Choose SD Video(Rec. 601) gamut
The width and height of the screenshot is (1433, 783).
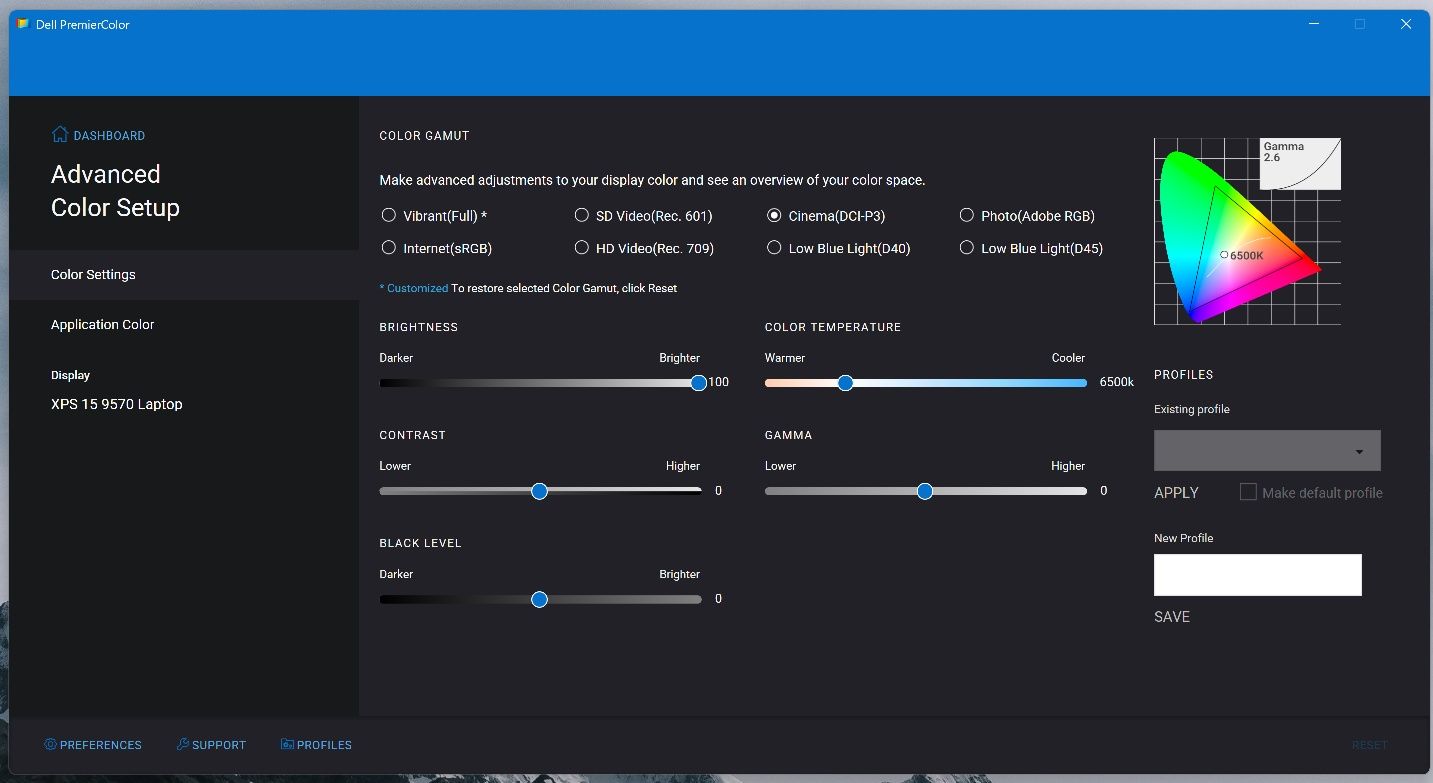(582, 215)
